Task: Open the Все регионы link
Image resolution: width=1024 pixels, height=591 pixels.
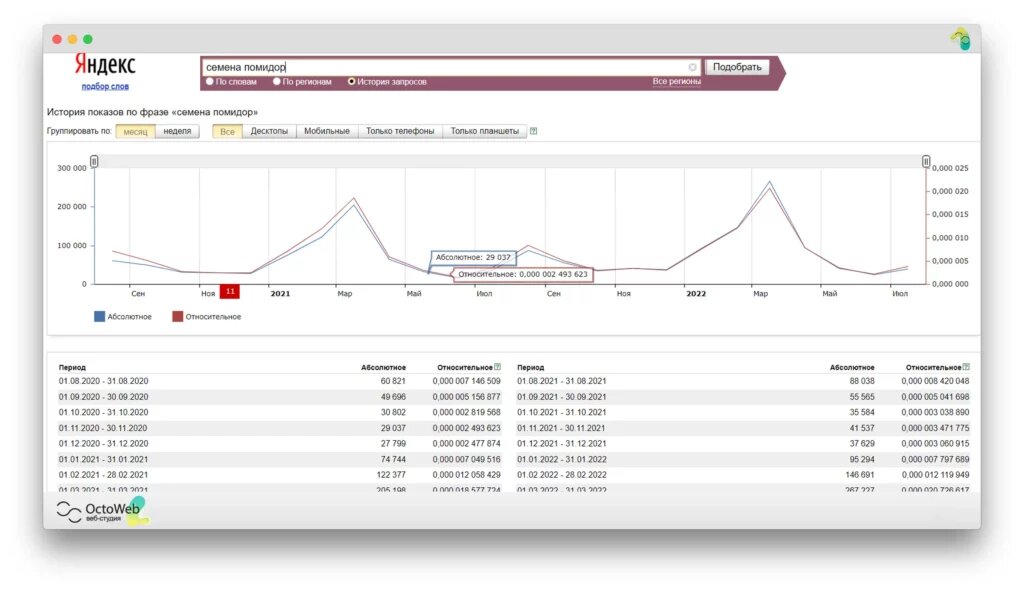Action: pyautogui.click(x=677, y=82)
